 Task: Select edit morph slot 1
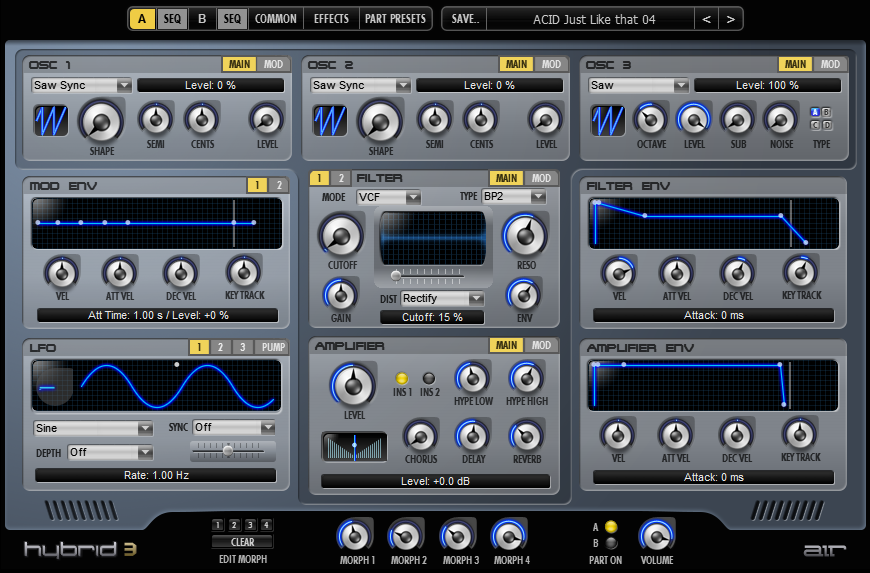pos(218,525)
